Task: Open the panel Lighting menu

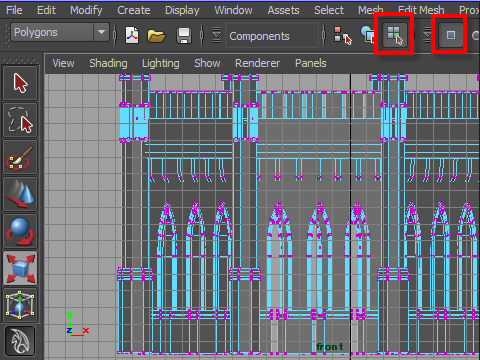Action: pos(161,63)
